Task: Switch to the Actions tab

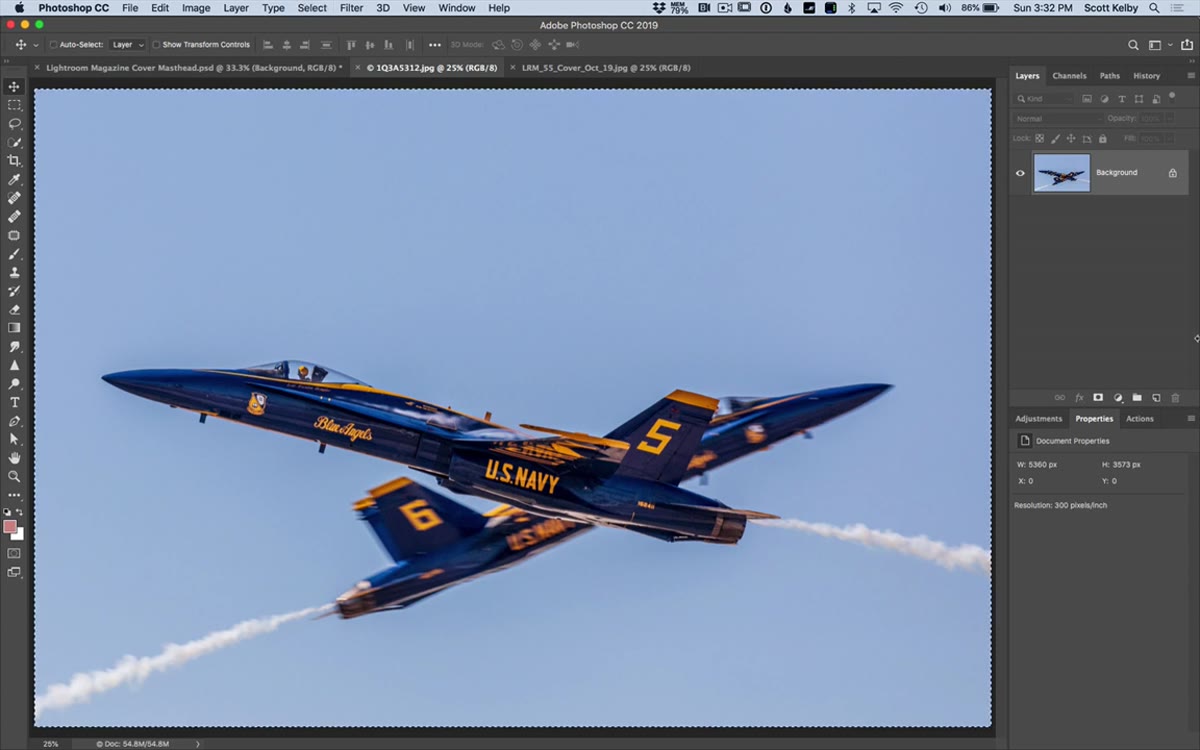Action: [x=1140, y=419]
